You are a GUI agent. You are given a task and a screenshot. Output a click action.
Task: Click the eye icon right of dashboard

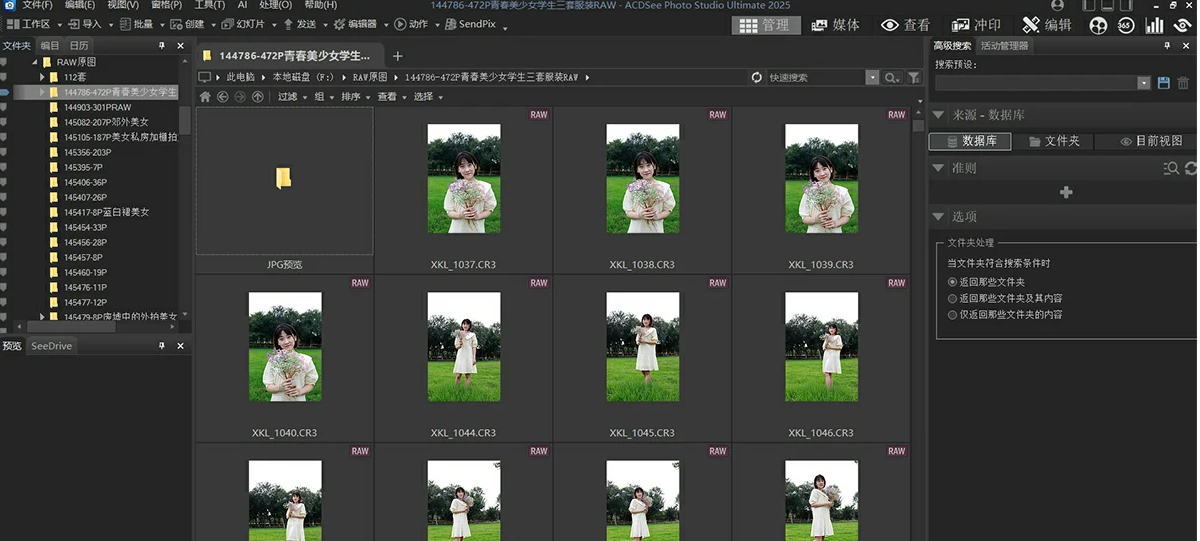click(x=1182, y=25)
